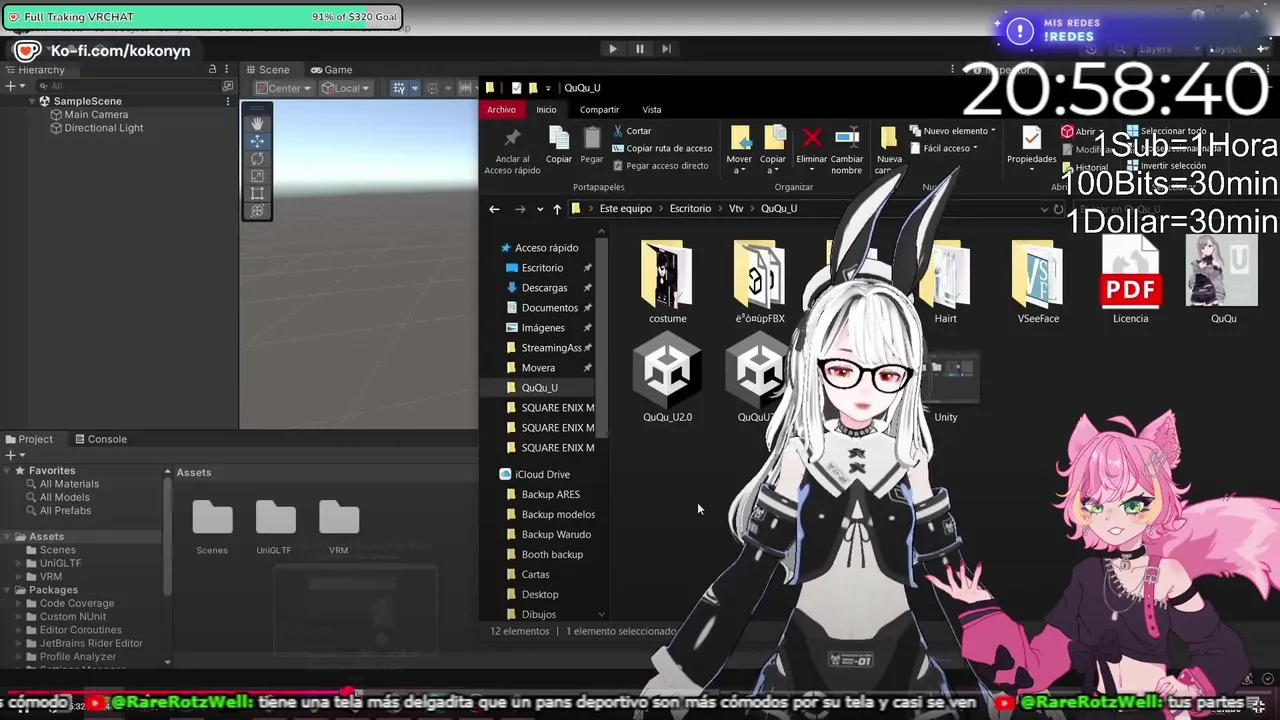
Task: Collapse the SampleScene tree arrow
Action: tap(32, 101)
